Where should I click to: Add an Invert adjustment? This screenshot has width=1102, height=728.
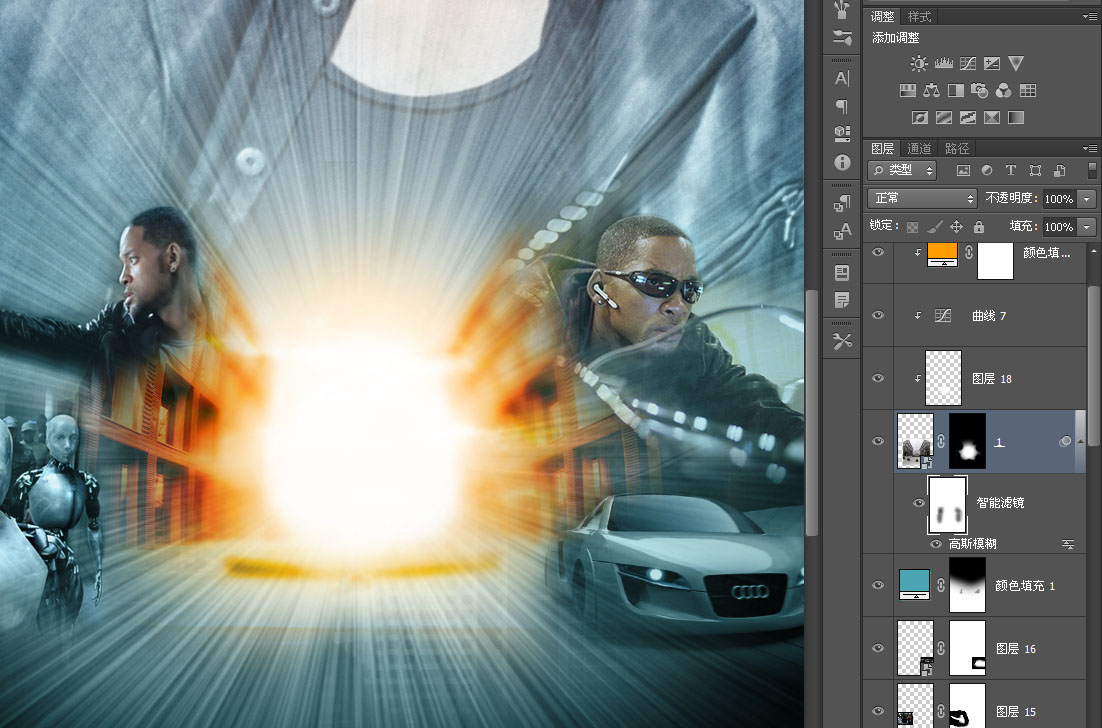pyautogui.click(x=920, y=118)
